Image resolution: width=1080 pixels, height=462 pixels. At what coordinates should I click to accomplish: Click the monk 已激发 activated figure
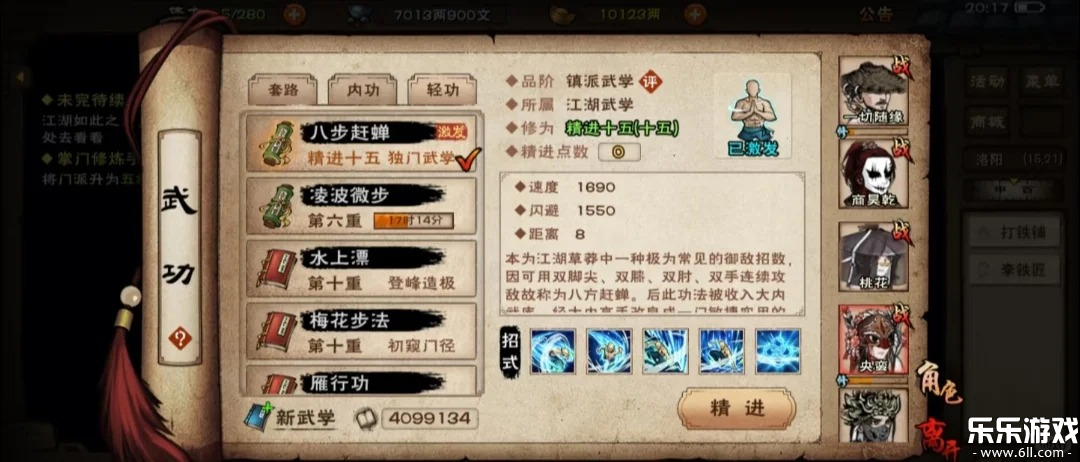(x=753, y=116)
